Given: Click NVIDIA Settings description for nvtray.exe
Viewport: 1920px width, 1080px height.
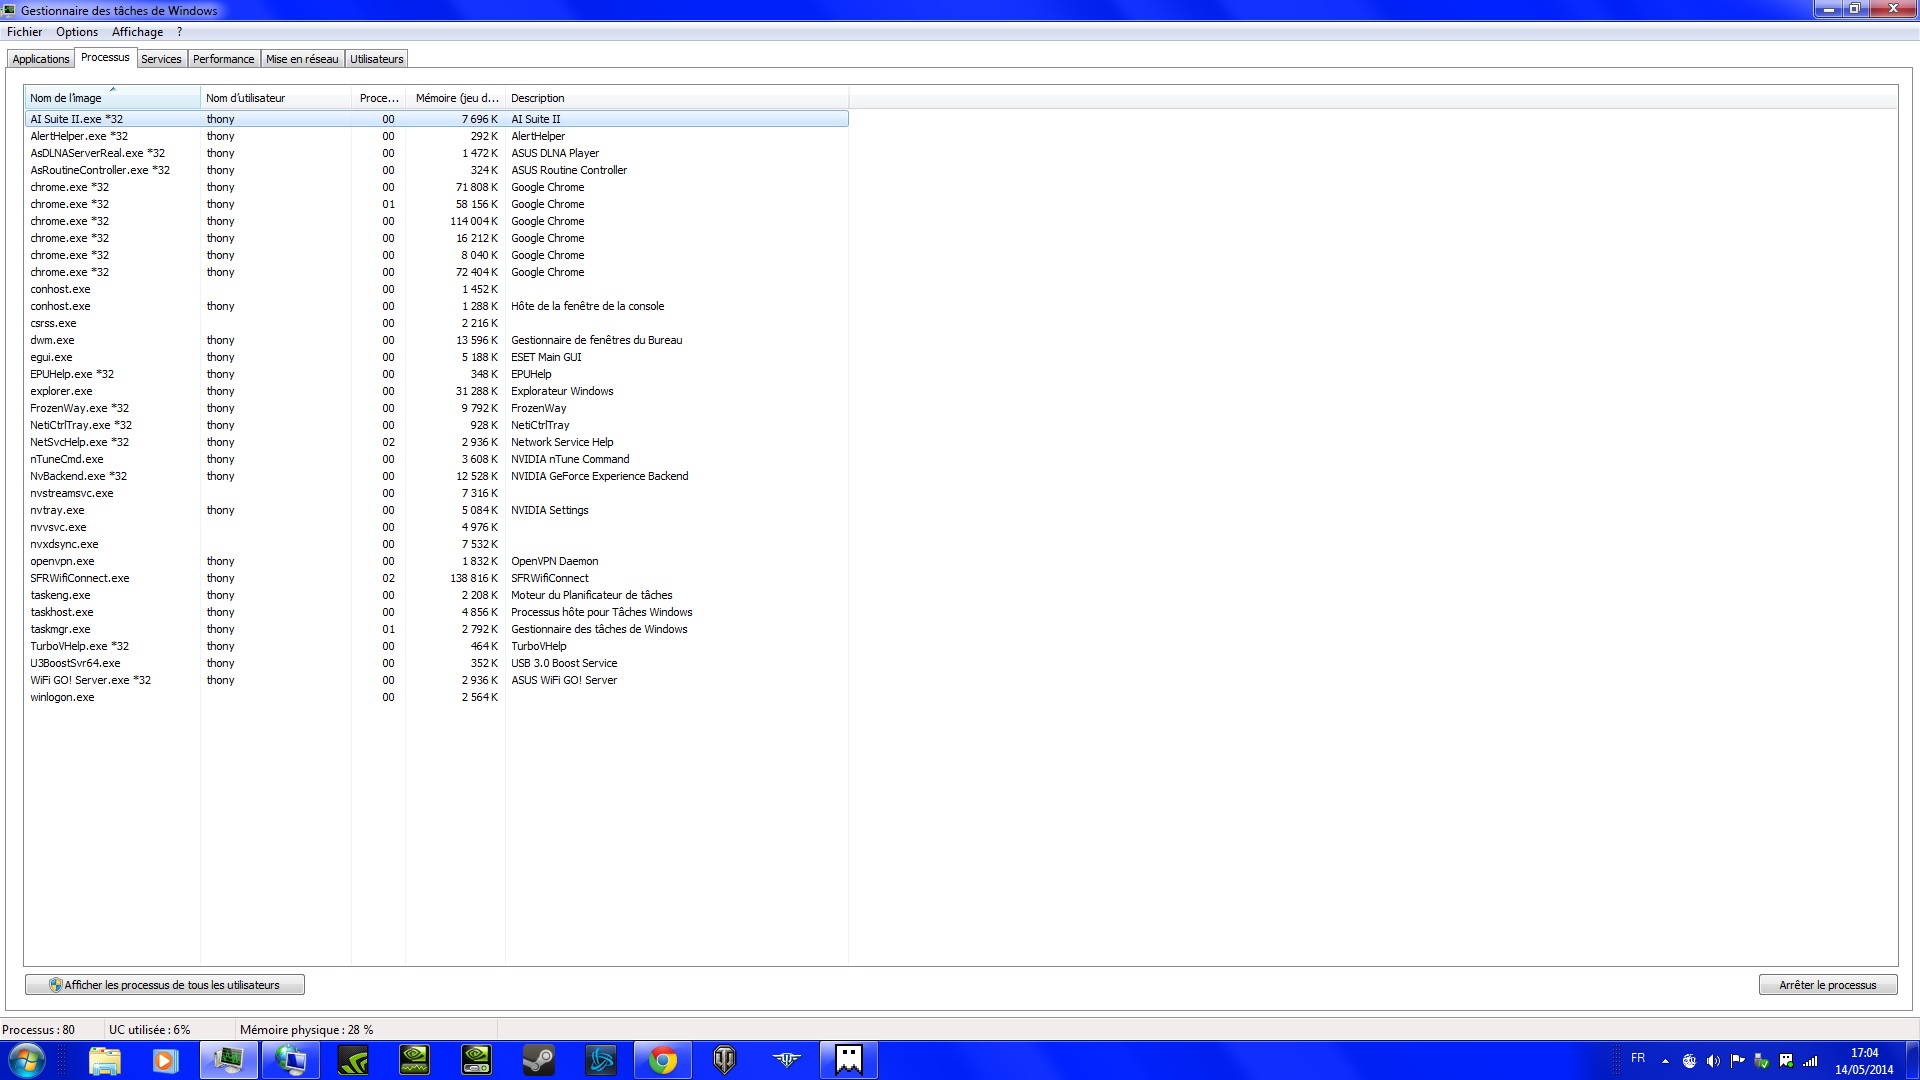Looking at the screenshot, I should click(550, 510).
